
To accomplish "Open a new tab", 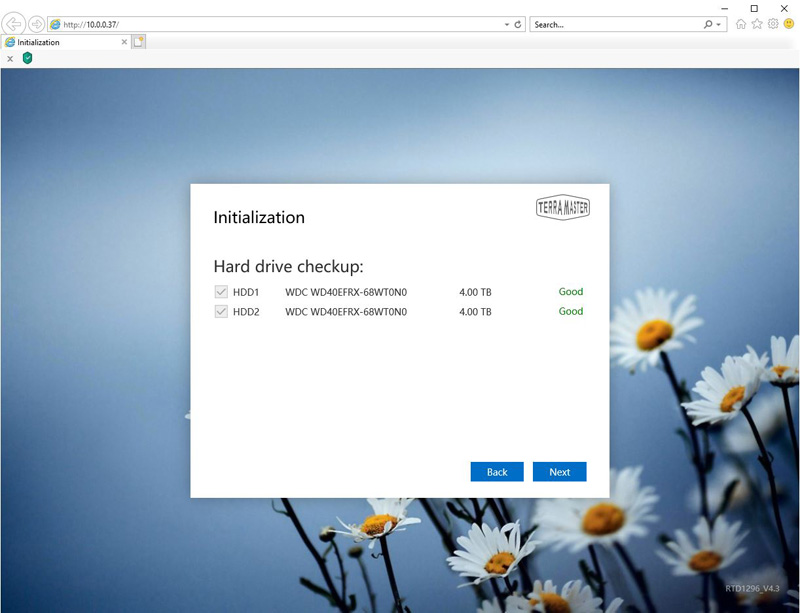I will pyautogui.click(x=139, y=42).
